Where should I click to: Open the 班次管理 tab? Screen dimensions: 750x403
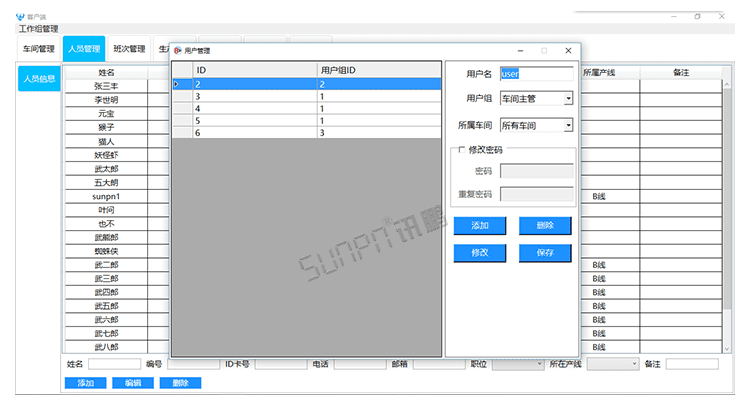click(x=129, y=48)
